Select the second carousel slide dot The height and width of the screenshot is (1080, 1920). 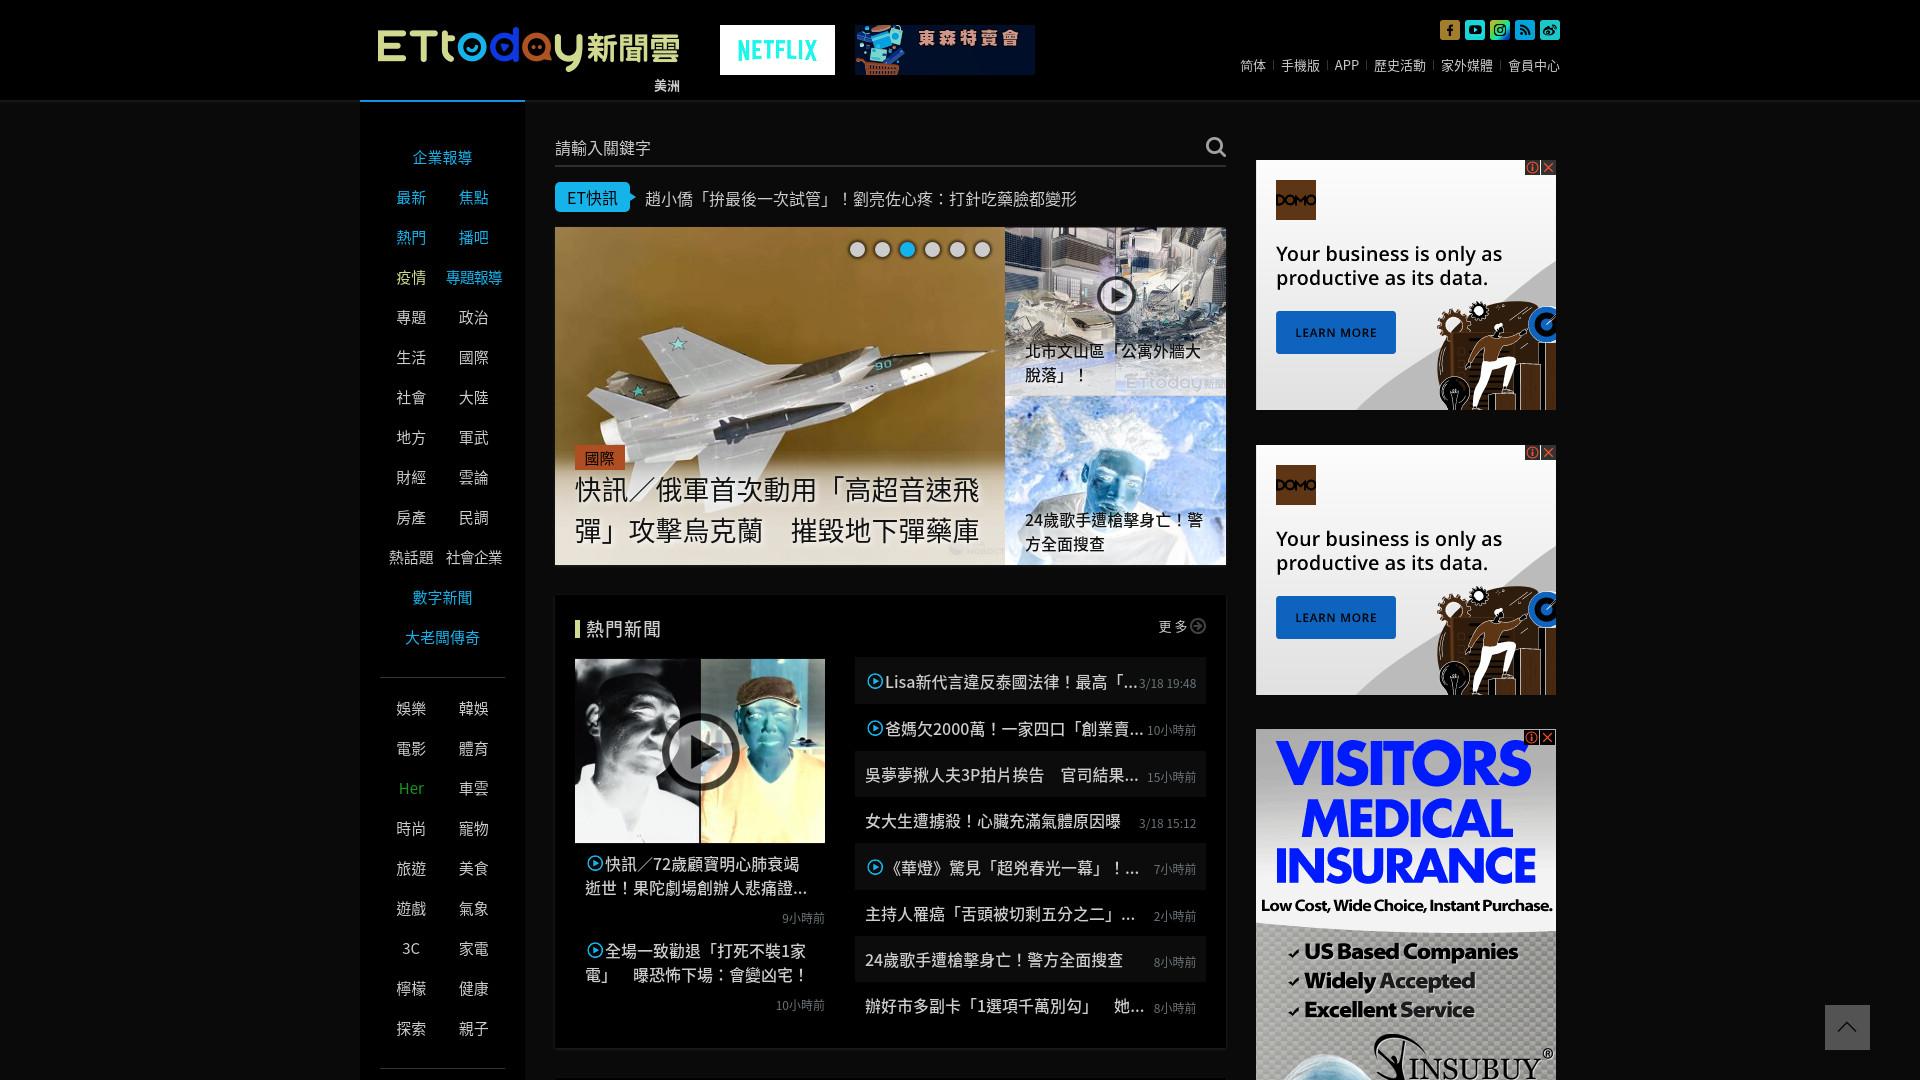(x=882, y=250)
